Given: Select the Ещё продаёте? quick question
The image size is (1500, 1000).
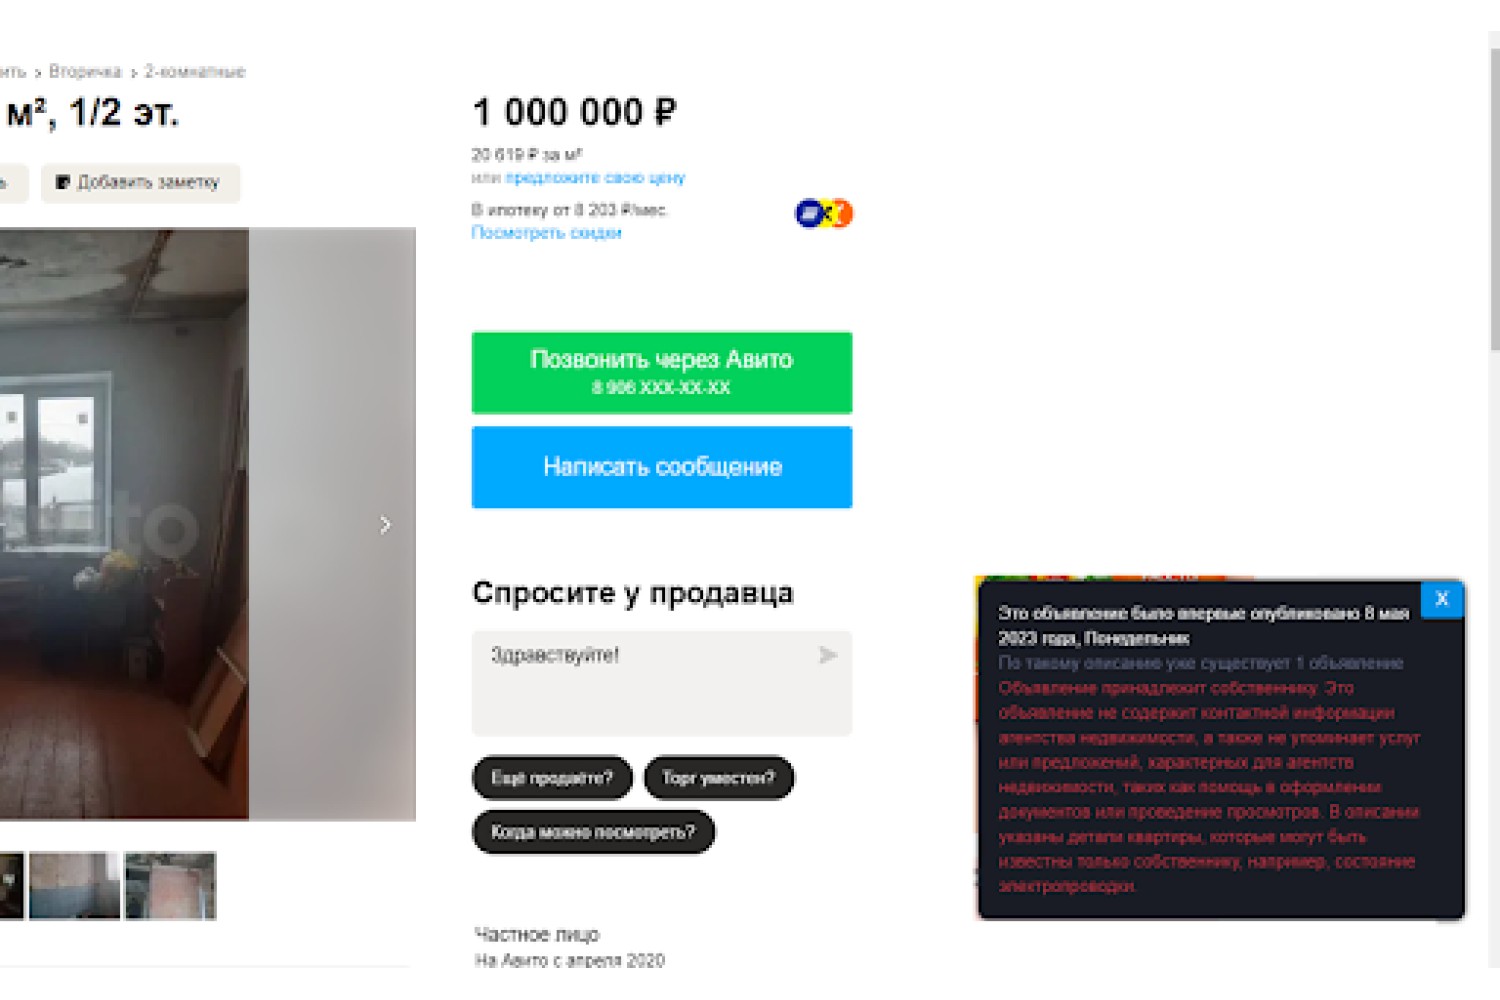Looking at the screenshot, I should coord(552,778).
